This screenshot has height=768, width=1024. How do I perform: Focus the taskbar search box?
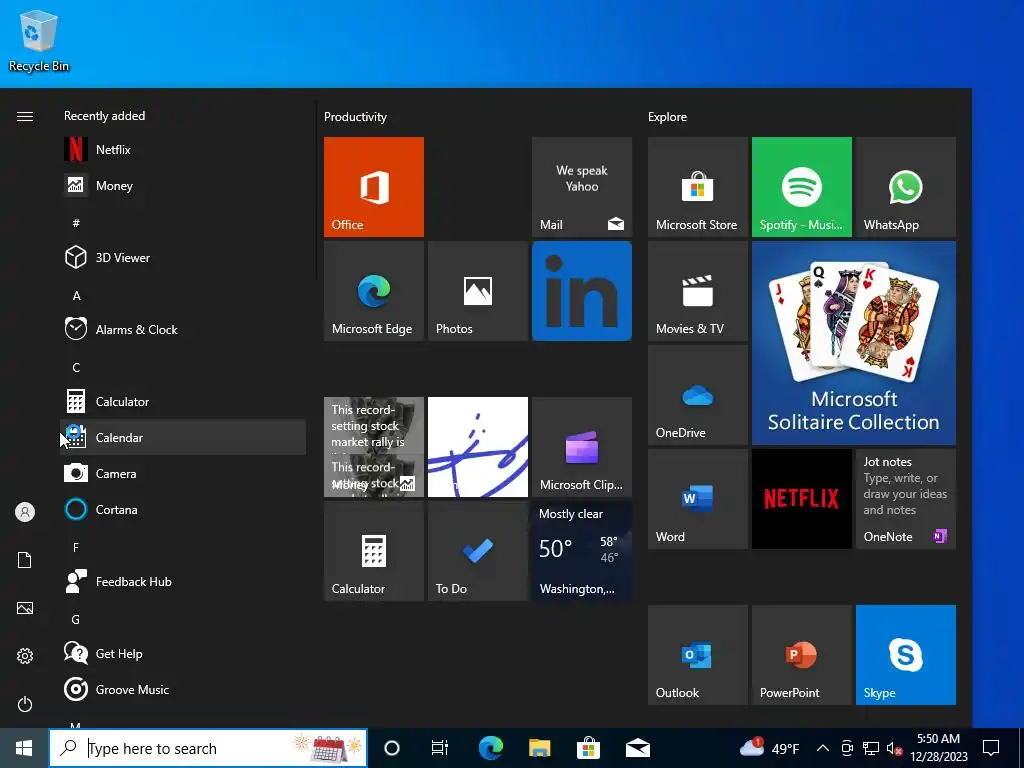click(x=208, y=748)
